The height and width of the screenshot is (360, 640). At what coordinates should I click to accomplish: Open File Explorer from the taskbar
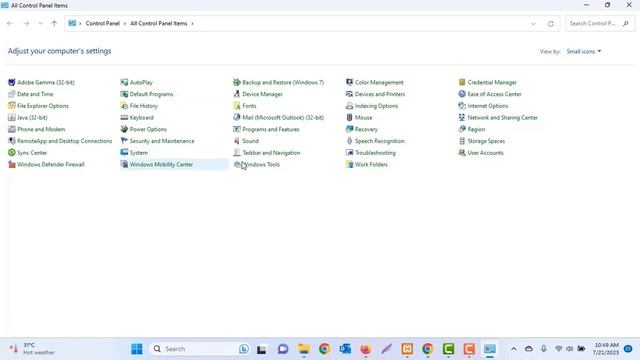coord(303,349)
